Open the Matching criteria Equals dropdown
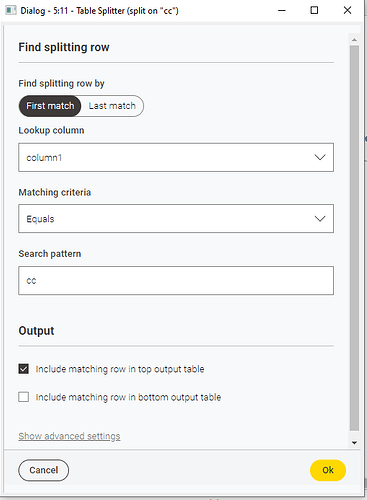This screenshot has width=367, height=500. (x=176, y=219)
